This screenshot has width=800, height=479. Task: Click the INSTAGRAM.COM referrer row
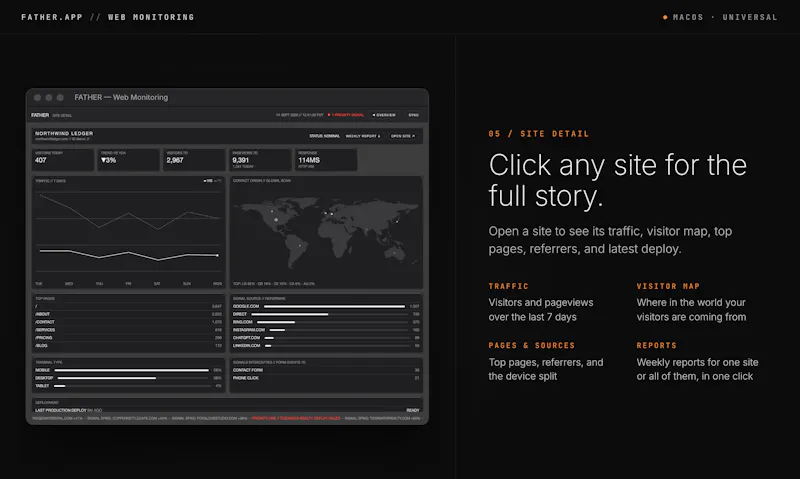click(x=326, y=330)
